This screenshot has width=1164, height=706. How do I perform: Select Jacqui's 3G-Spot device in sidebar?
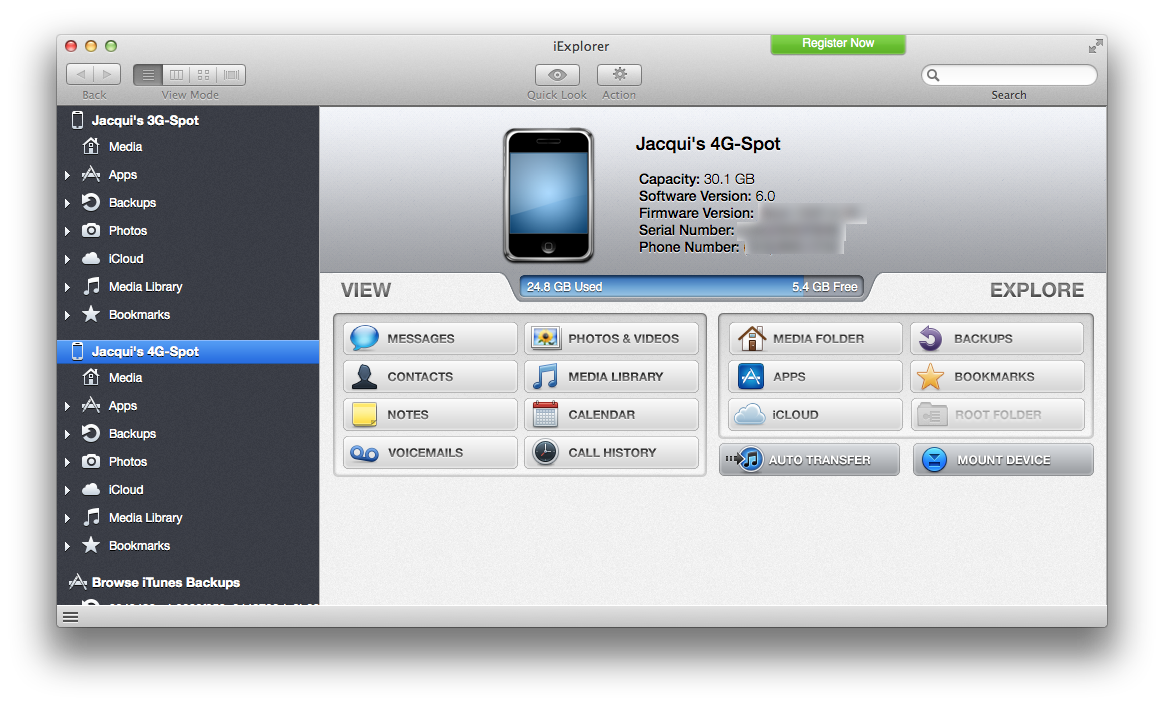tap(189, 120)
